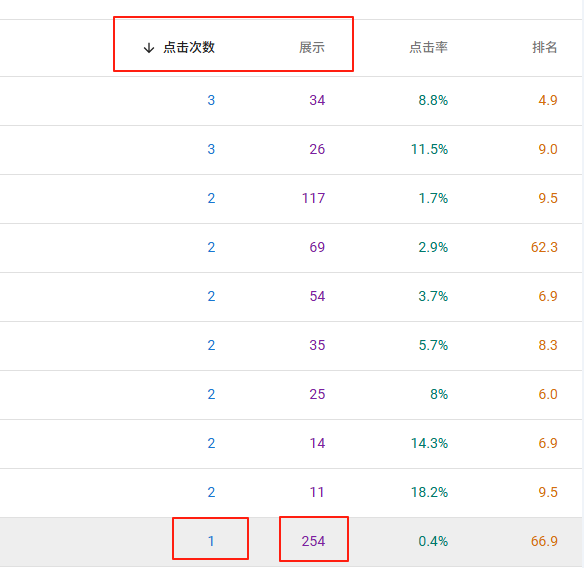Click clicks count 1 in the 254 impressions row
The height and width of the screenshot is (568, 584).
[211, 541]
